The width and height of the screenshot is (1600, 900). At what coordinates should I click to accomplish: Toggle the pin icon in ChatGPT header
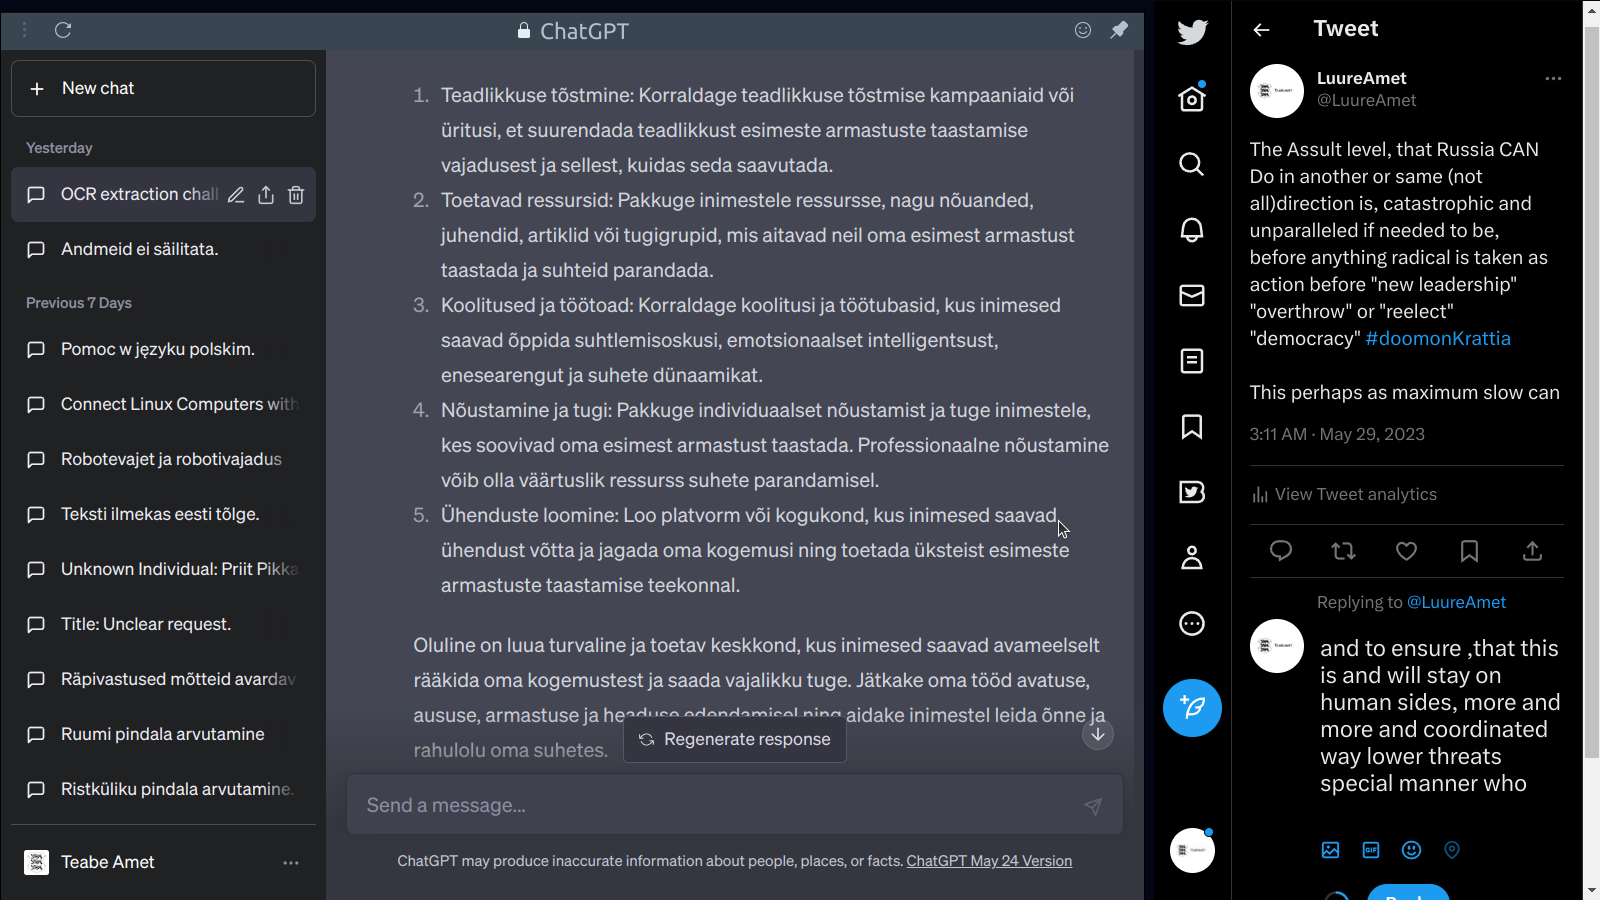(1119, 30)
